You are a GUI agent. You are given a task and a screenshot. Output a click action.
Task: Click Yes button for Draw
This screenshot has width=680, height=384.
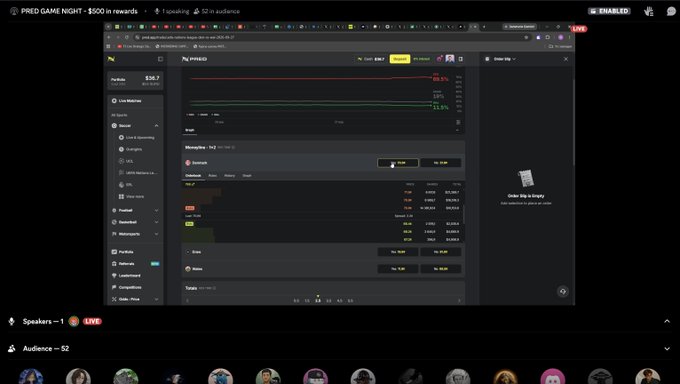click(x=398, y=252)
